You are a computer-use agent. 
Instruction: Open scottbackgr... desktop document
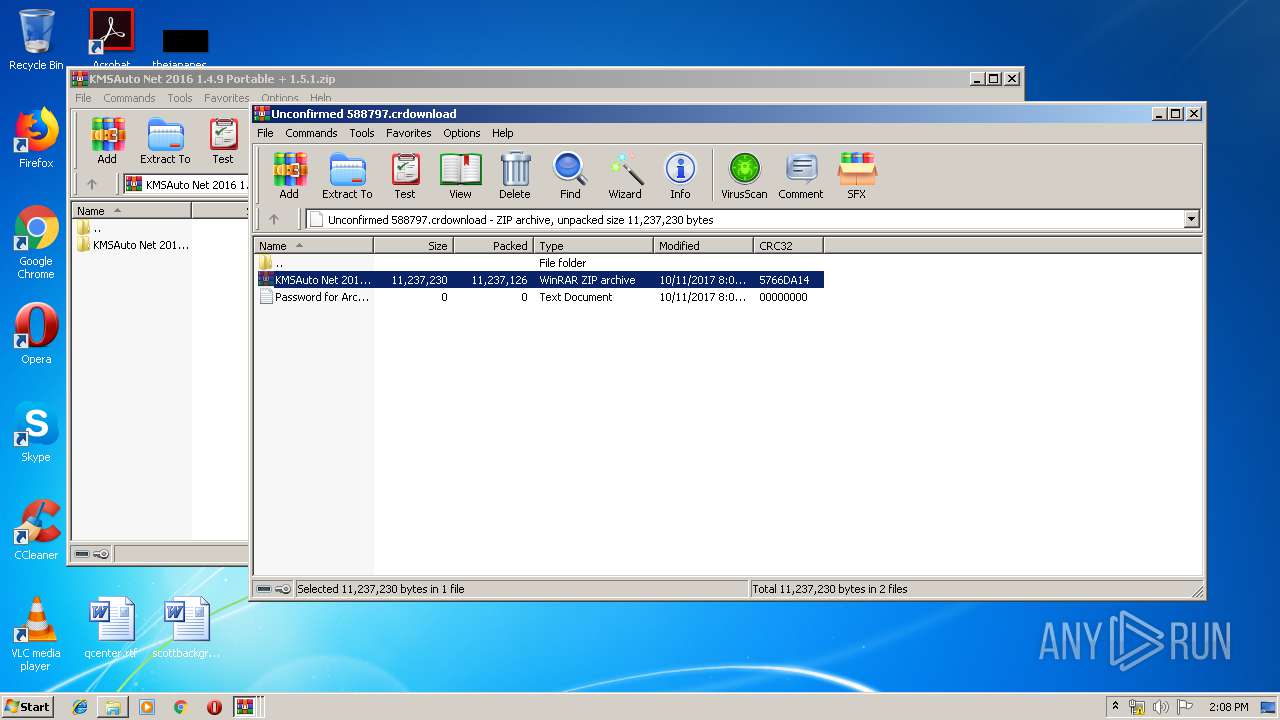(x=186, y=628)
